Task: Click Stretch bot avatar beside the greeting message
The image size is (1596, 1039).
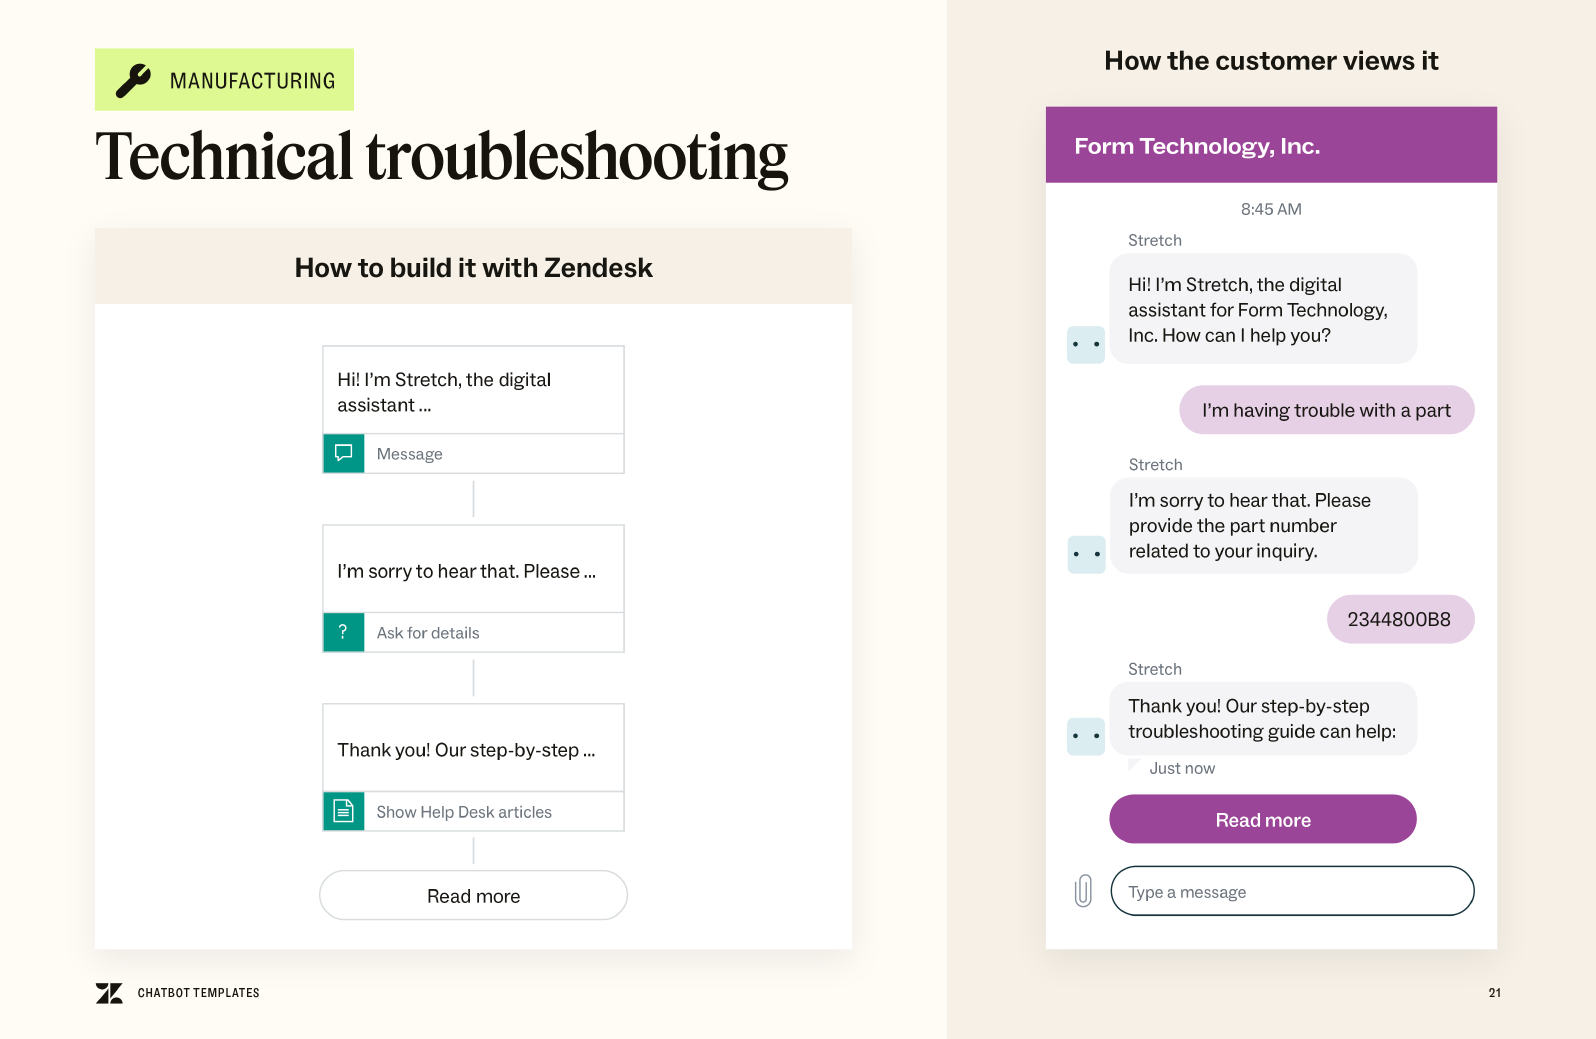Action: pos(1086,345)
